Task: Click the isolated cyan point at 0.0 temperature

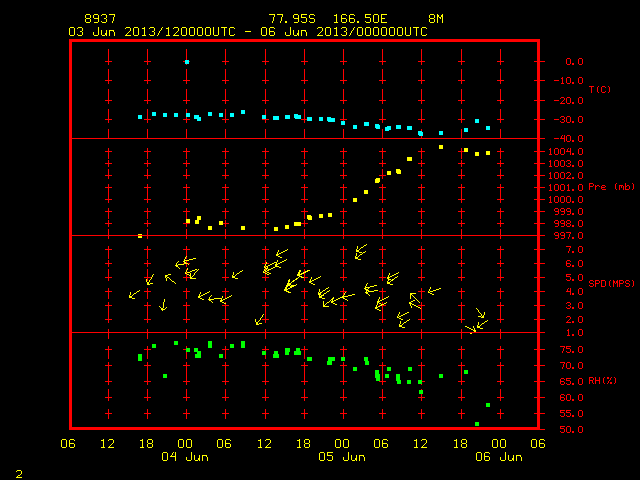Action: click(x=187, y=62)
